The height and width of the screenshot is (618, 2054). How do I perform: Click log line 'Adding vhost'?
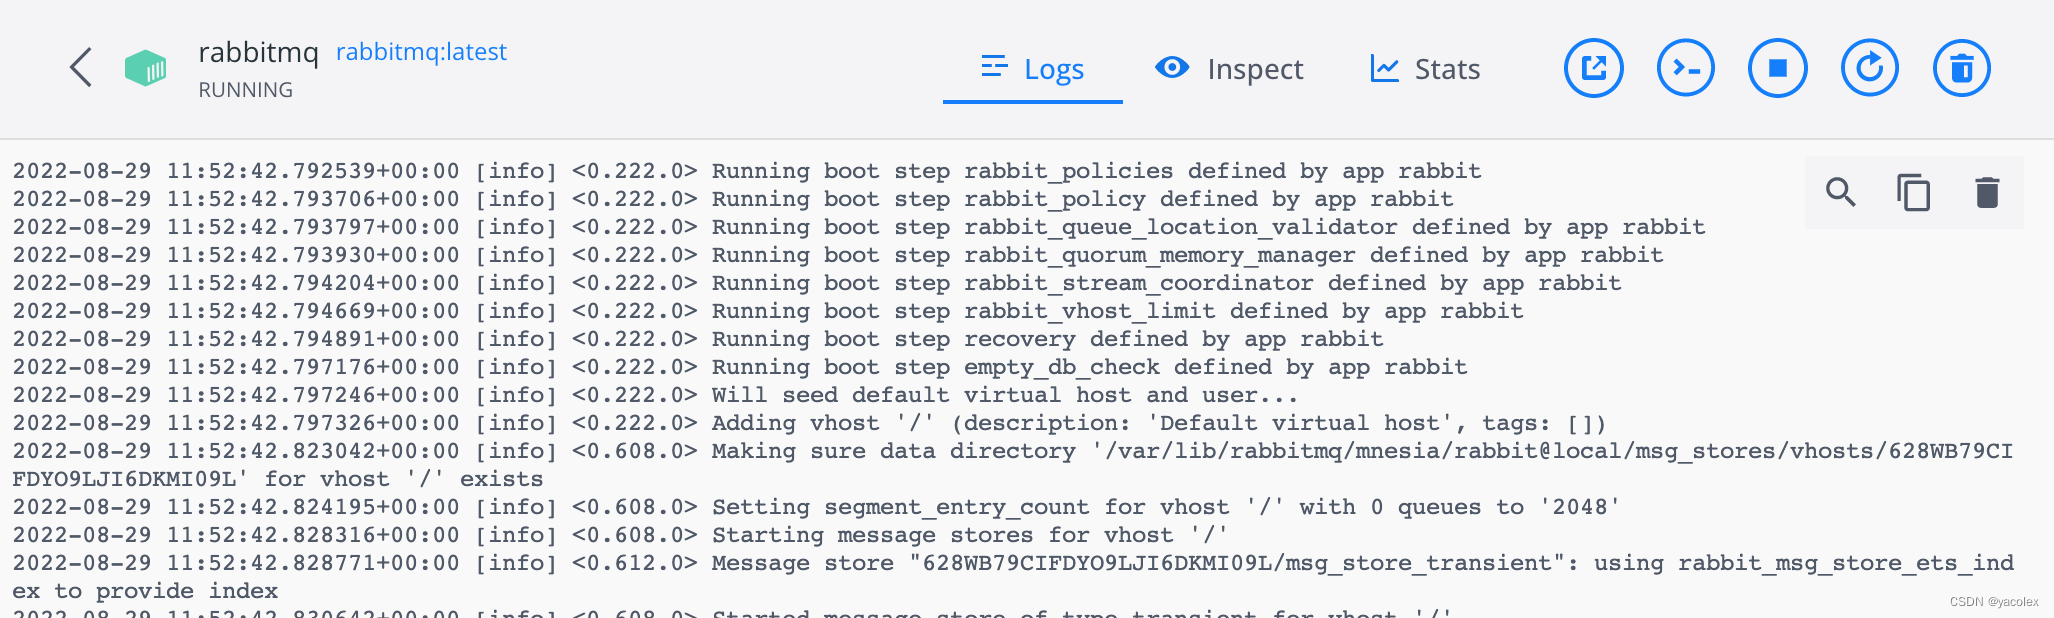[809, 423]
